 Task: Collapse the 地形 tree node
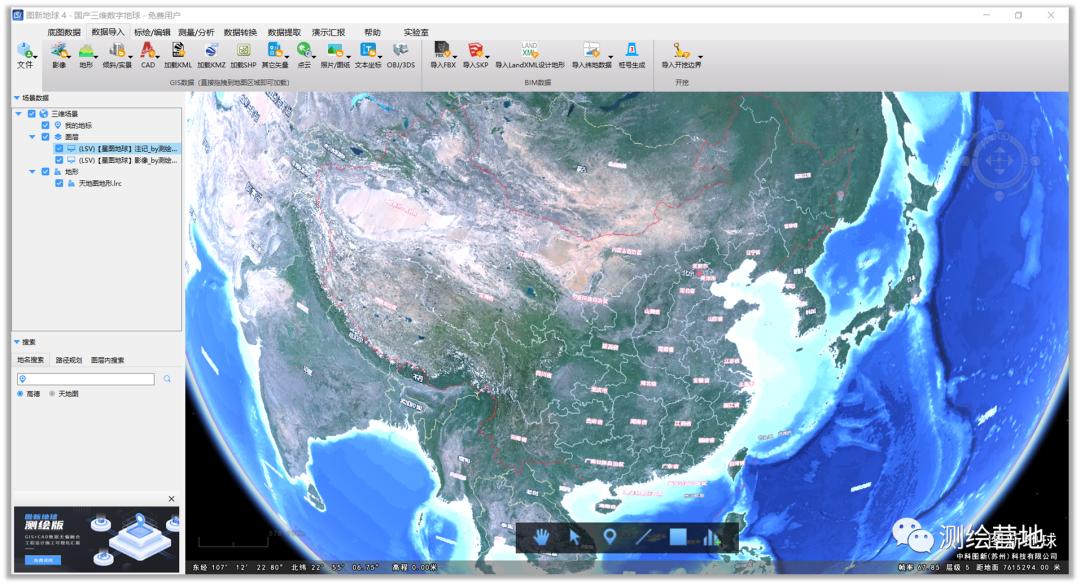32,172
